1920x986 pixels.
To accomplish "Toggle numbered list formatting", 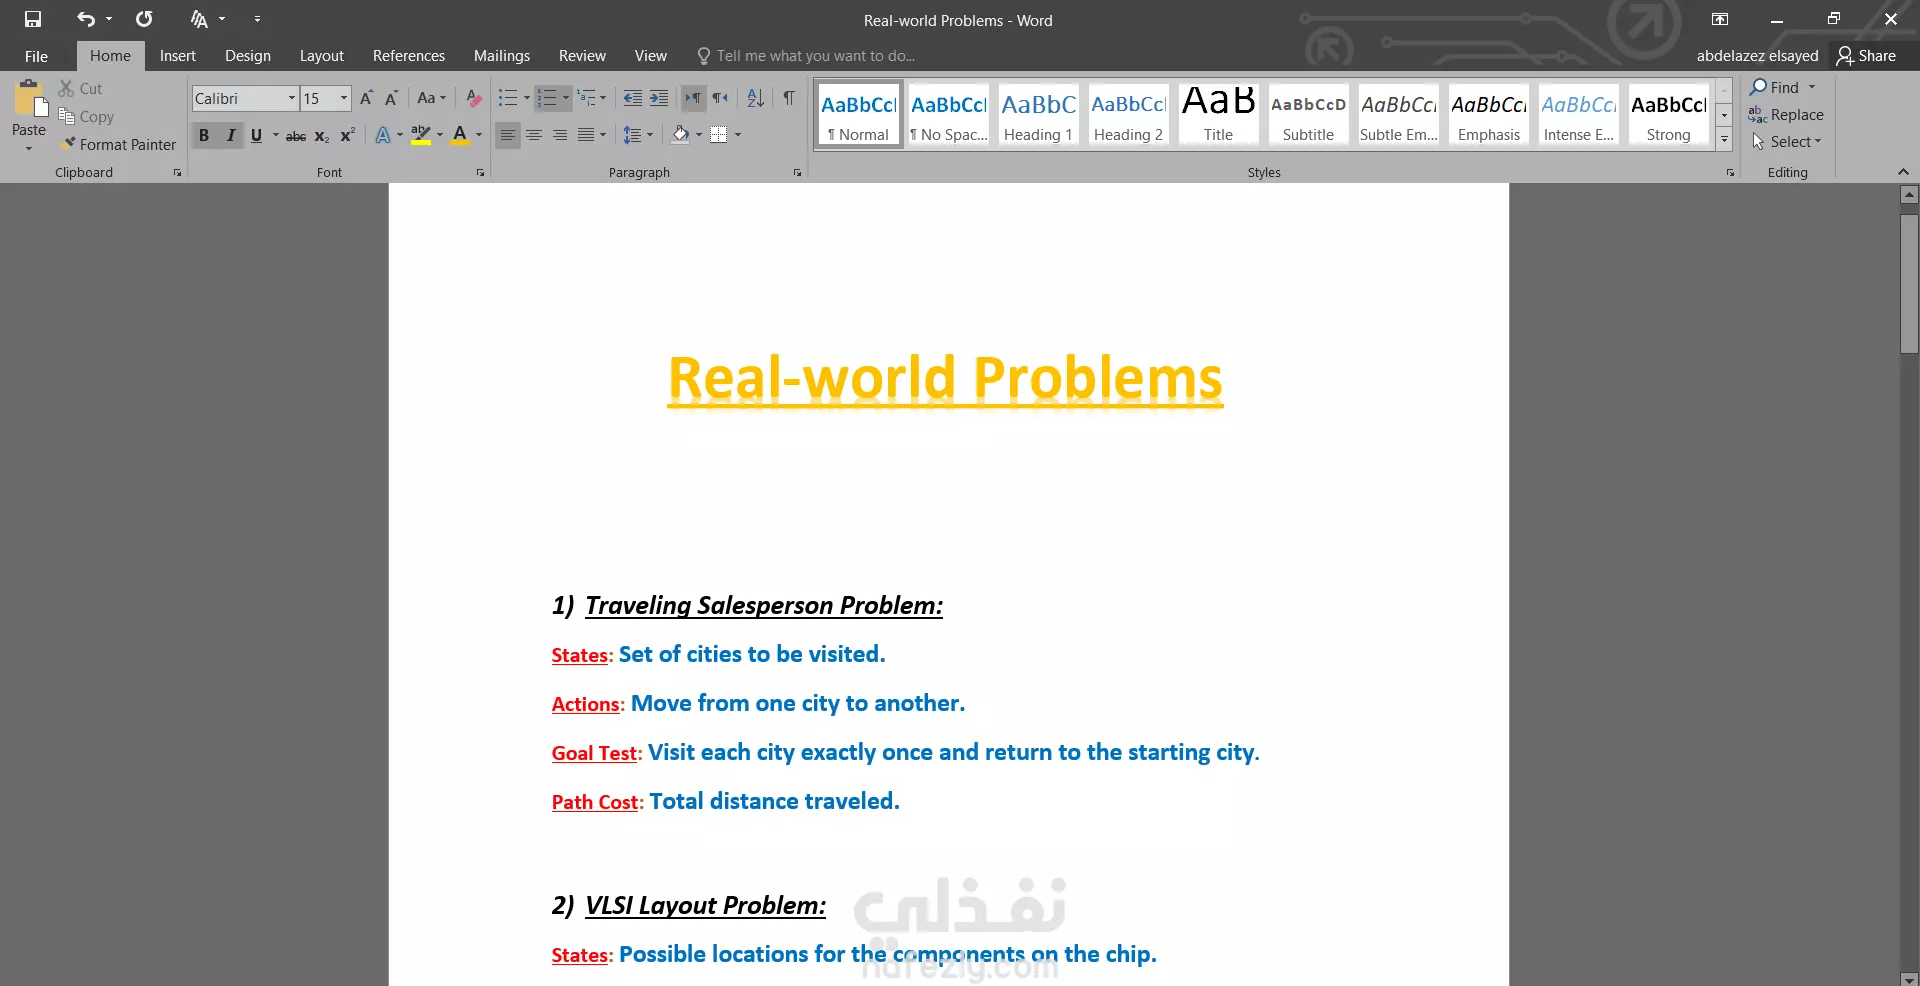I will coord(547,98).
